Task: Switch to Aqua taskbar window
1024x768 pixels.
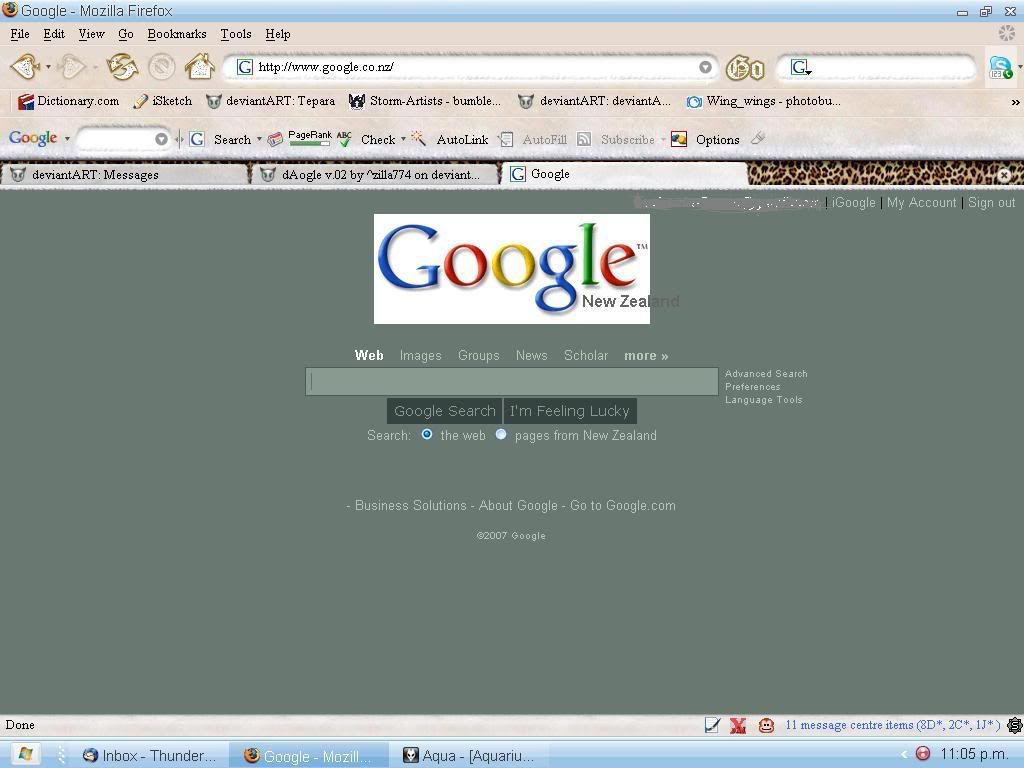Action: tap(468, 756)
